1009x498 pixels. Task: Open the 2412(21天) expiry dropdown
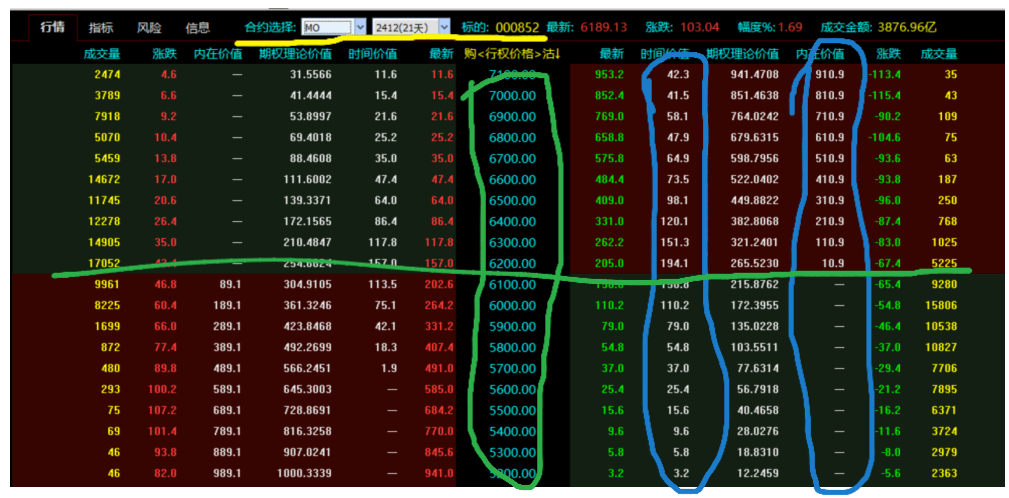point(404,28)
